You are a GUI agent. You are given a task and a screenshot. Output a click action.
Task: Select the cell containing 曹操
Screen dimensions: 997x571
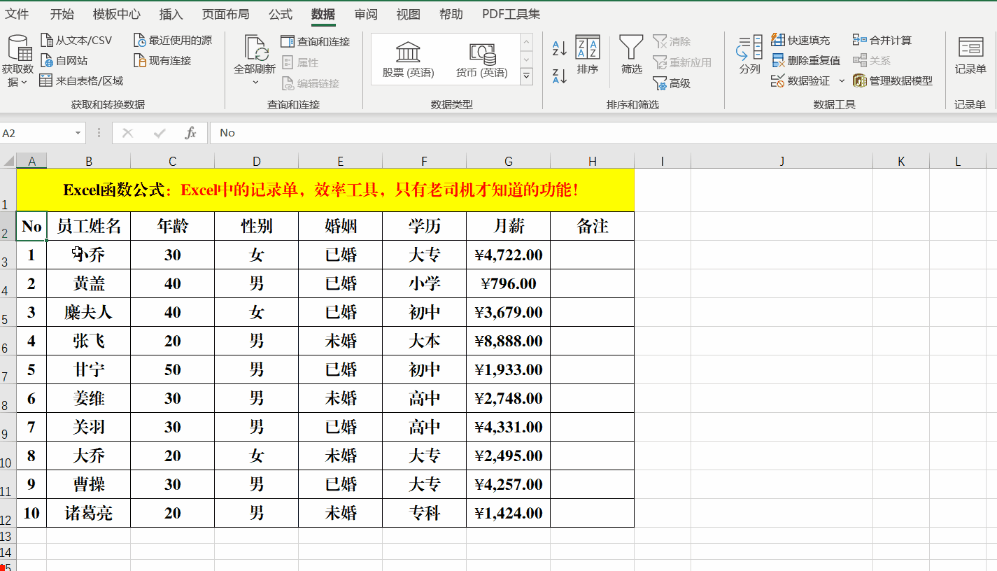tap(88, 485)
